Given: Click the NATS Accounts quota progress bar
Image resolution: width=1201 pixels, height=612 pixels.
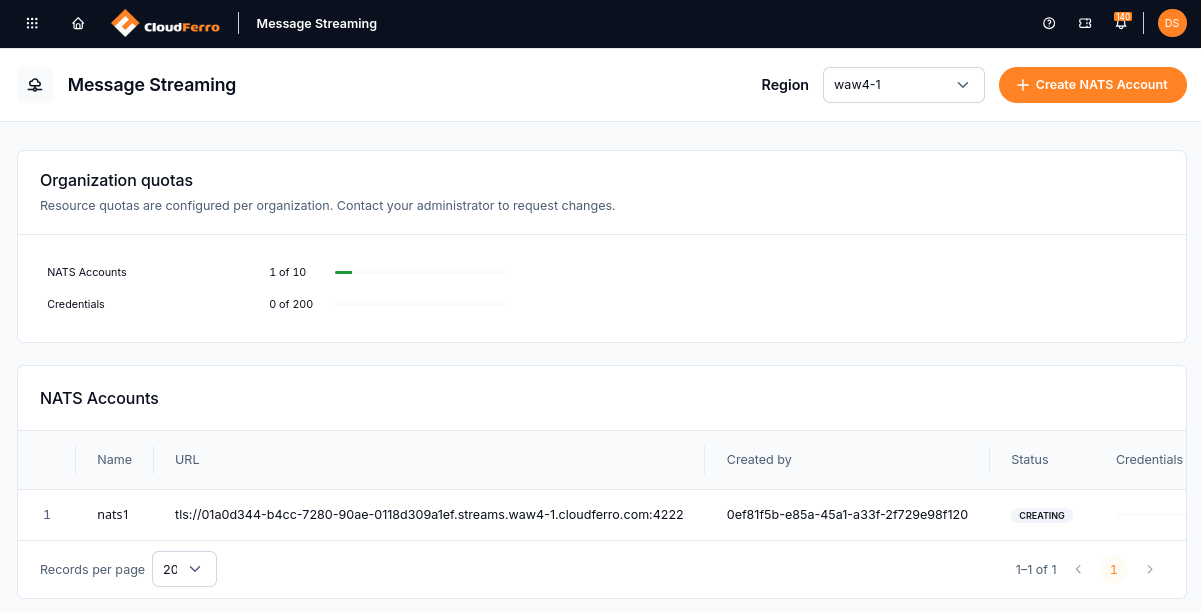Looking at the screenshot, I should (x=421, y=272).
